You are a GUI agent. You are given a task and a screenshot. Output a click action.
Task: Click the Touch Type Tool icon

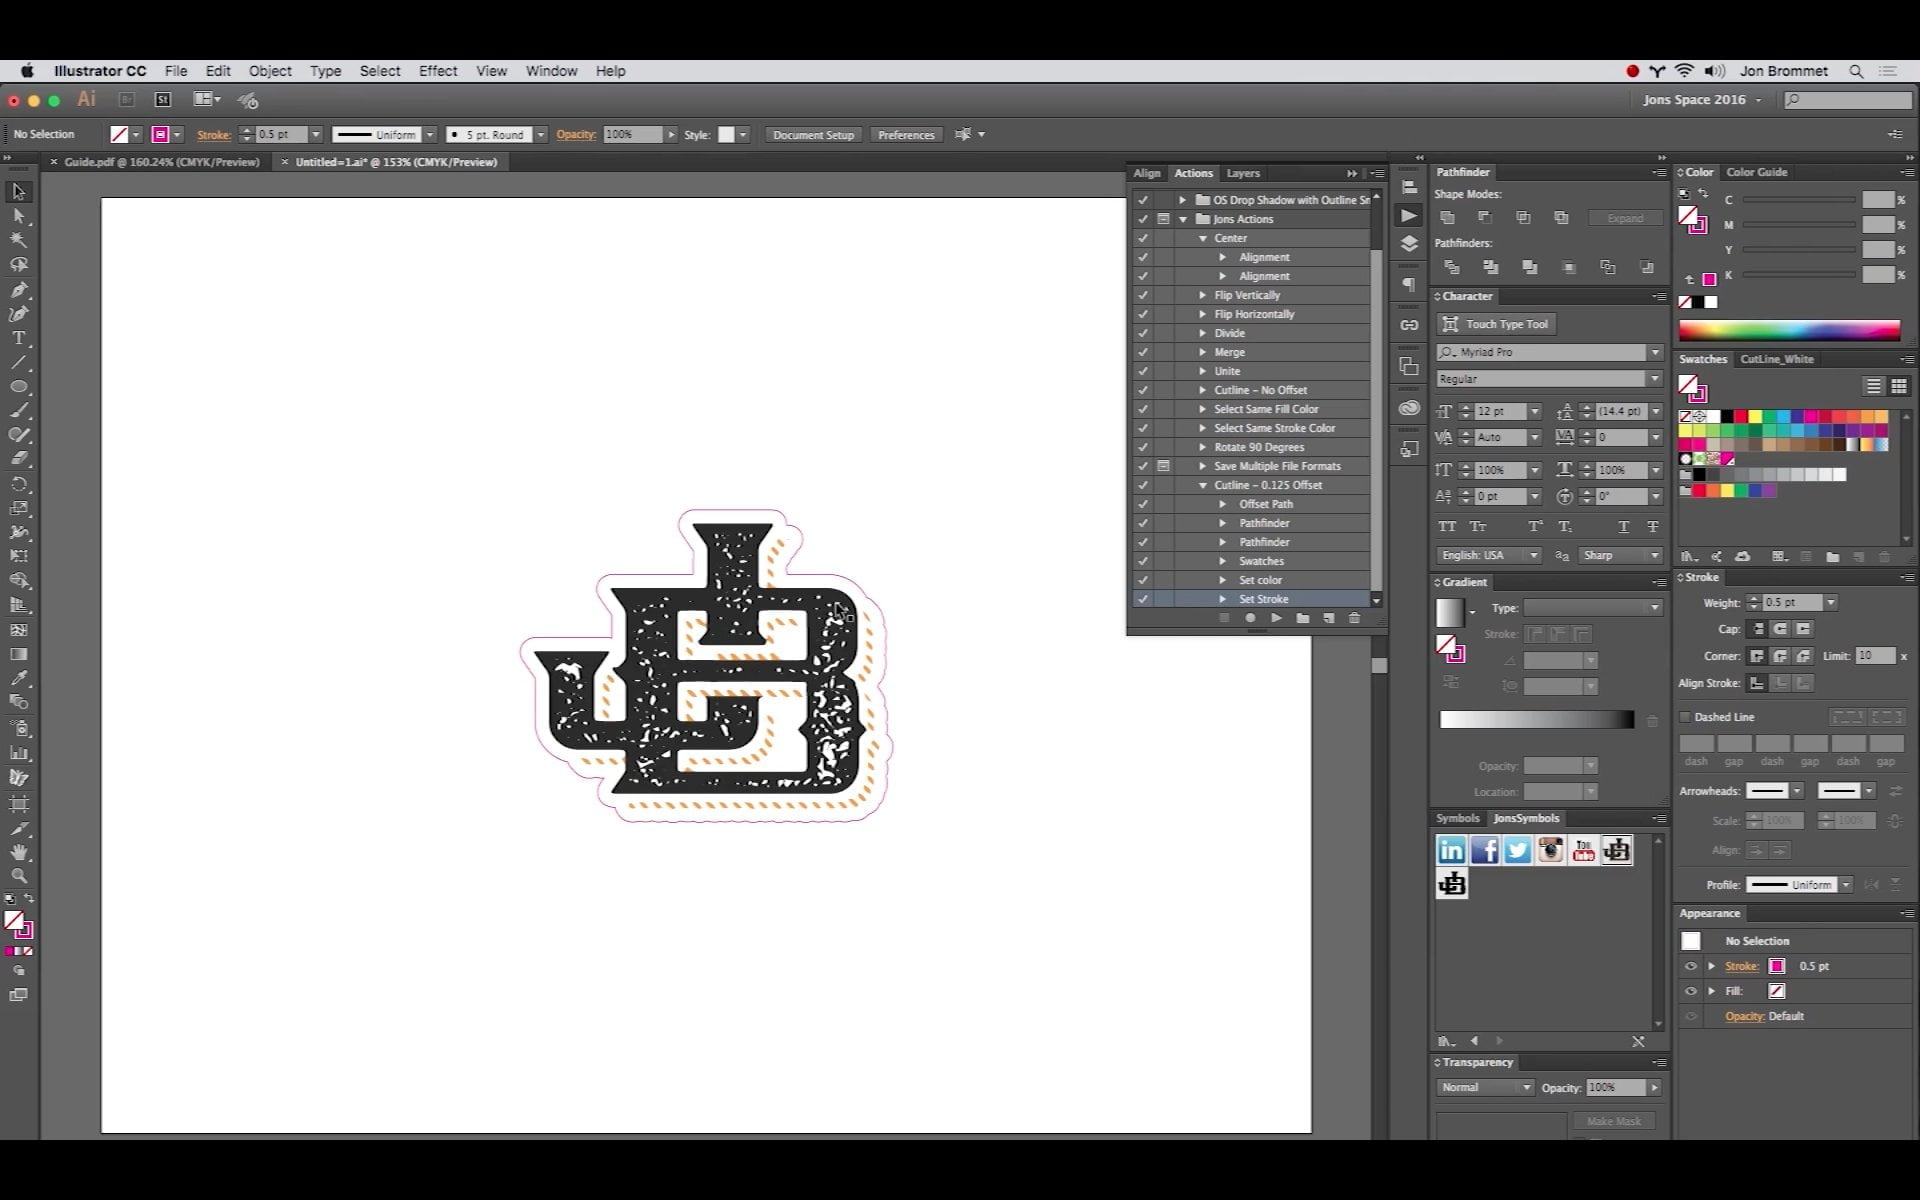tap(1449, 324)
